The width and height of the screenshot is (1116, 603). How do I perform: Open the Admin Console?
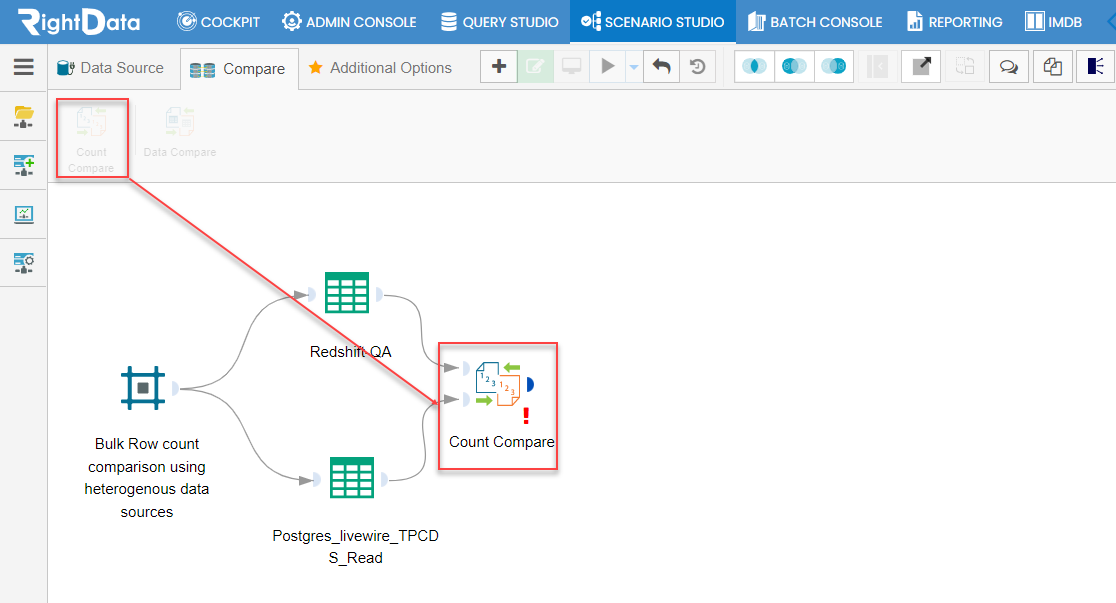coord(349,22)
